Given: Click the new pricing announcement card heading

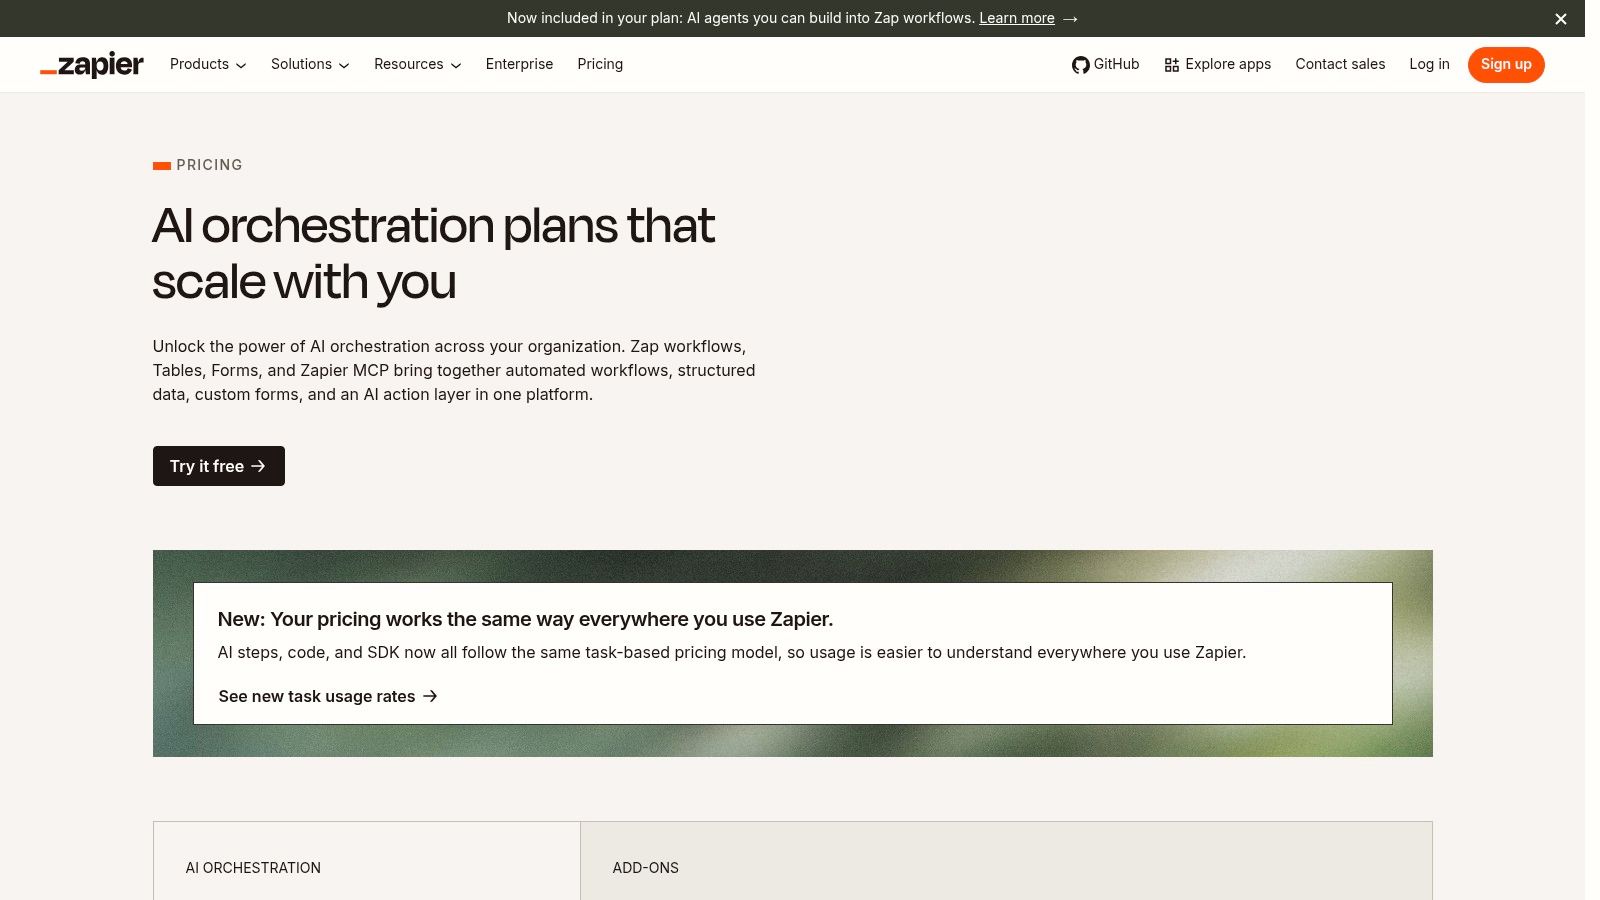Looking at the screenshot, I should coord(525,619).
